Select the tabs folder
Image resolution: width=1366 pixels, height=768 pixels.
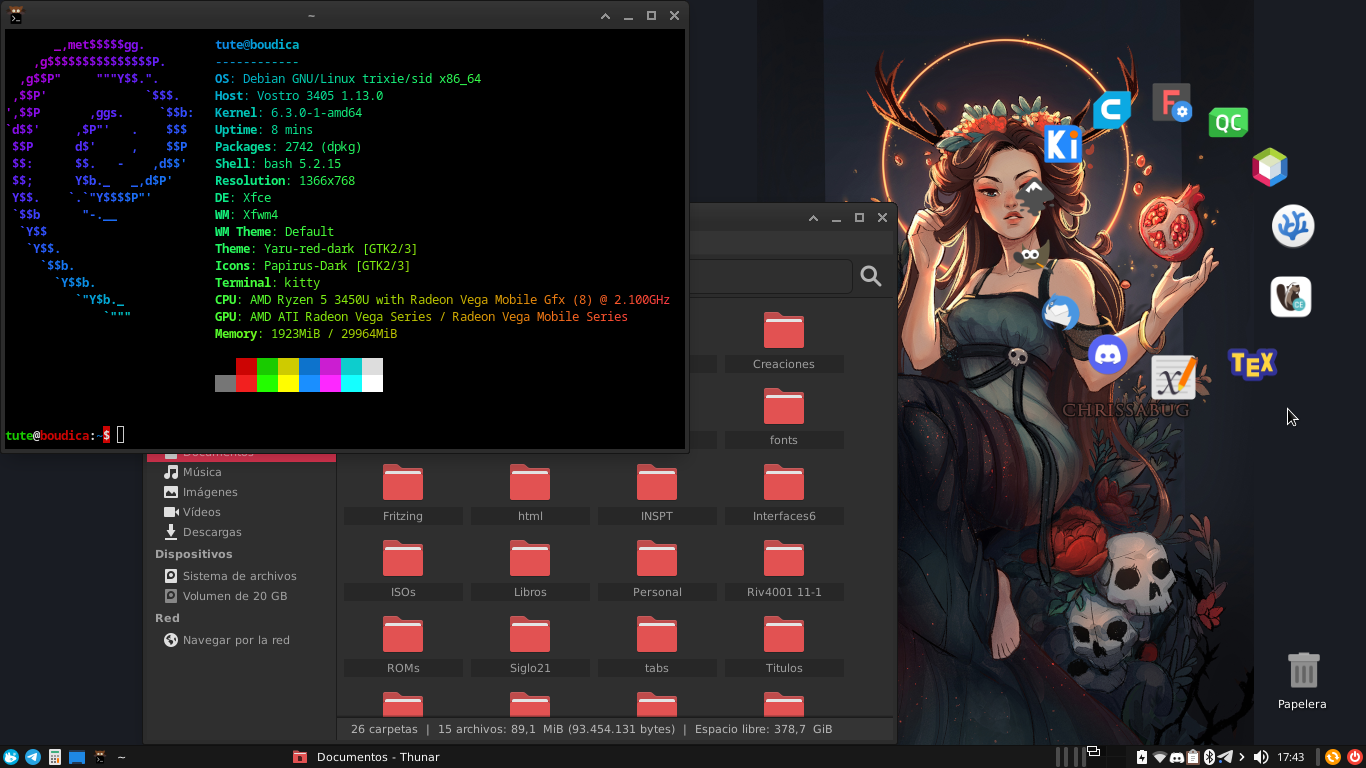click(x=657, y=646)
